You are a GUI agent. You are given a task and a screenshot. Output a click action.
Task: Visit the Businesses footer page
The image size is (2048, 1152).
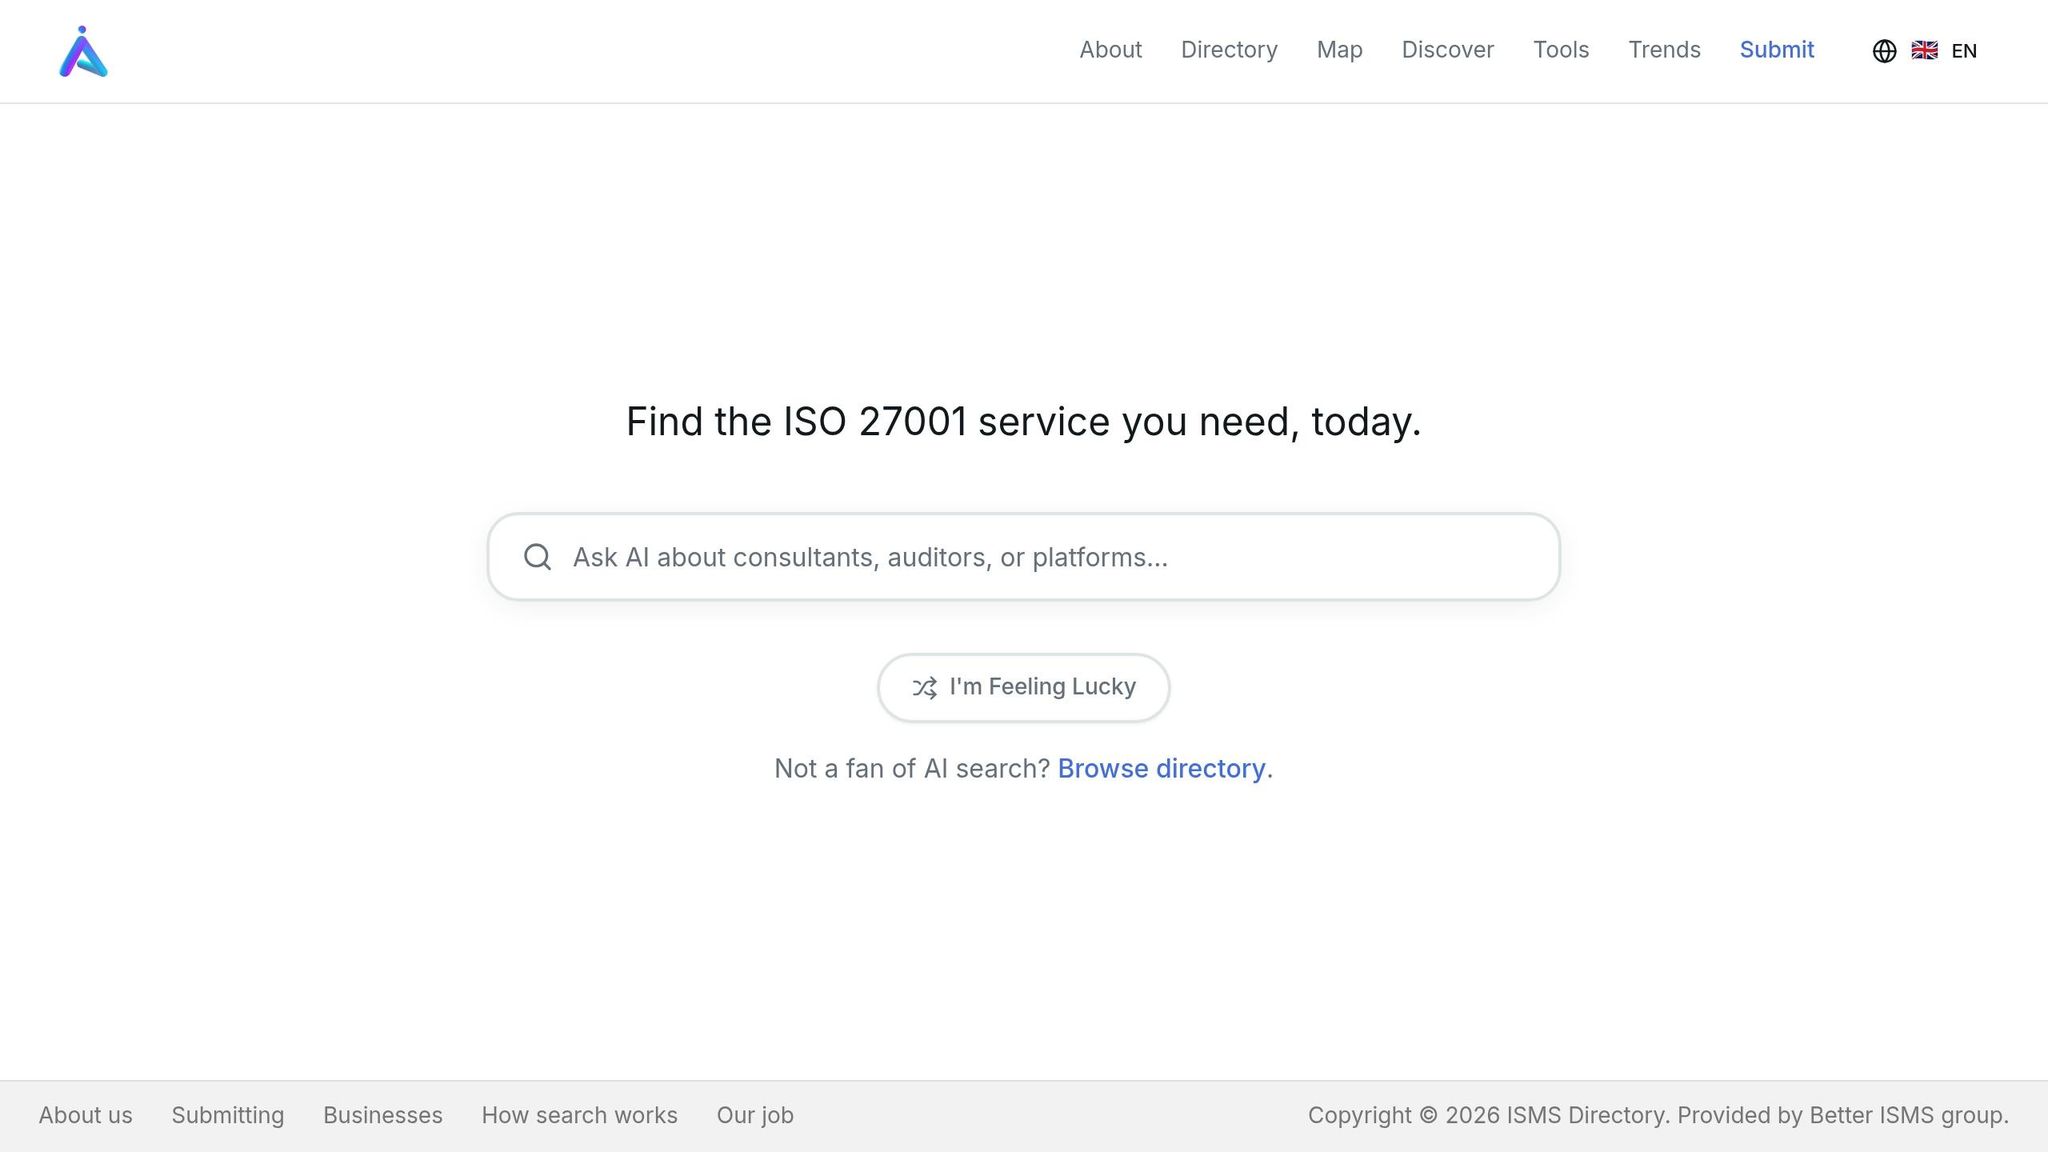[382, 1114]
